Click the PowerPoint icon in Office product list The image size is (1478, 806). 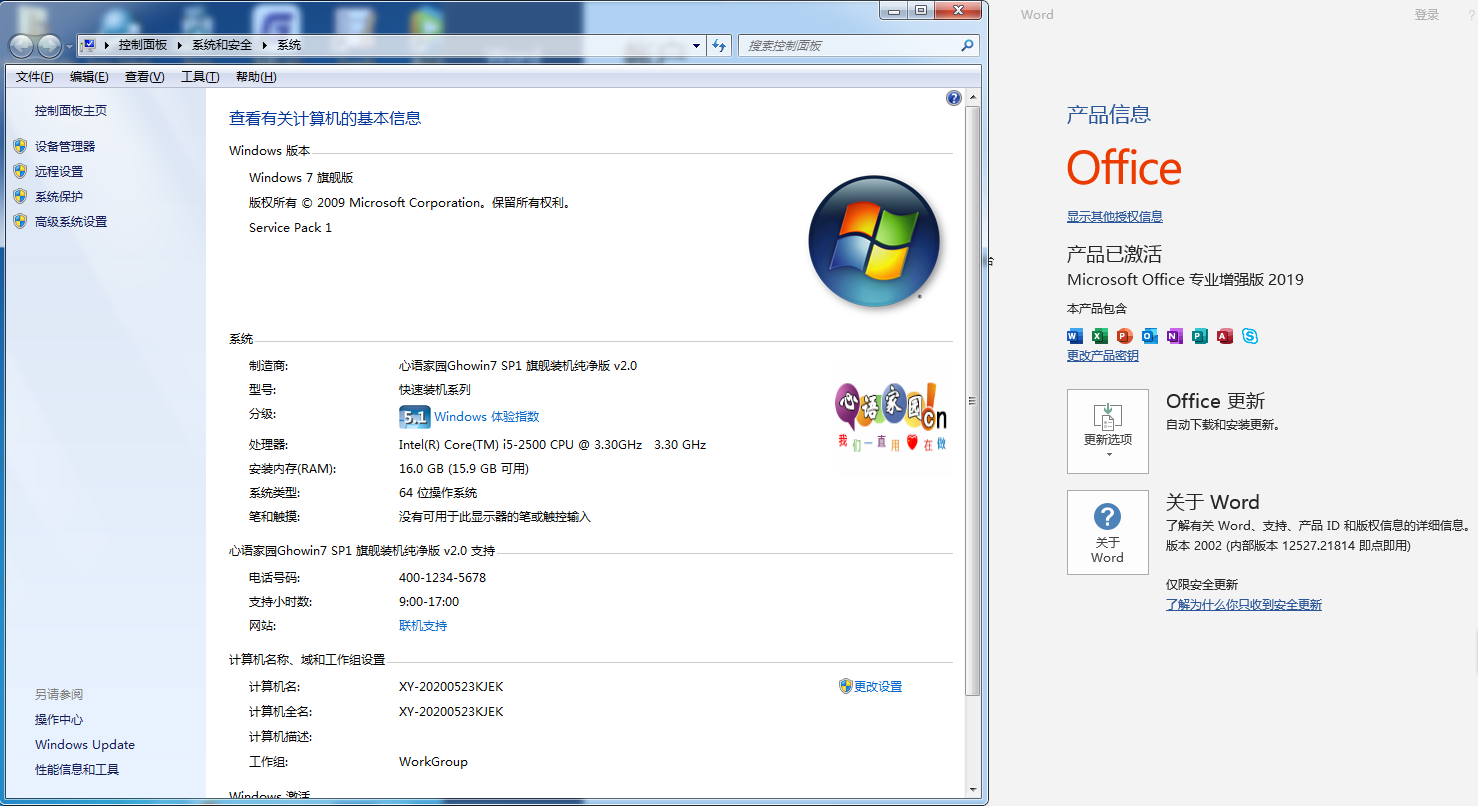1125,336
